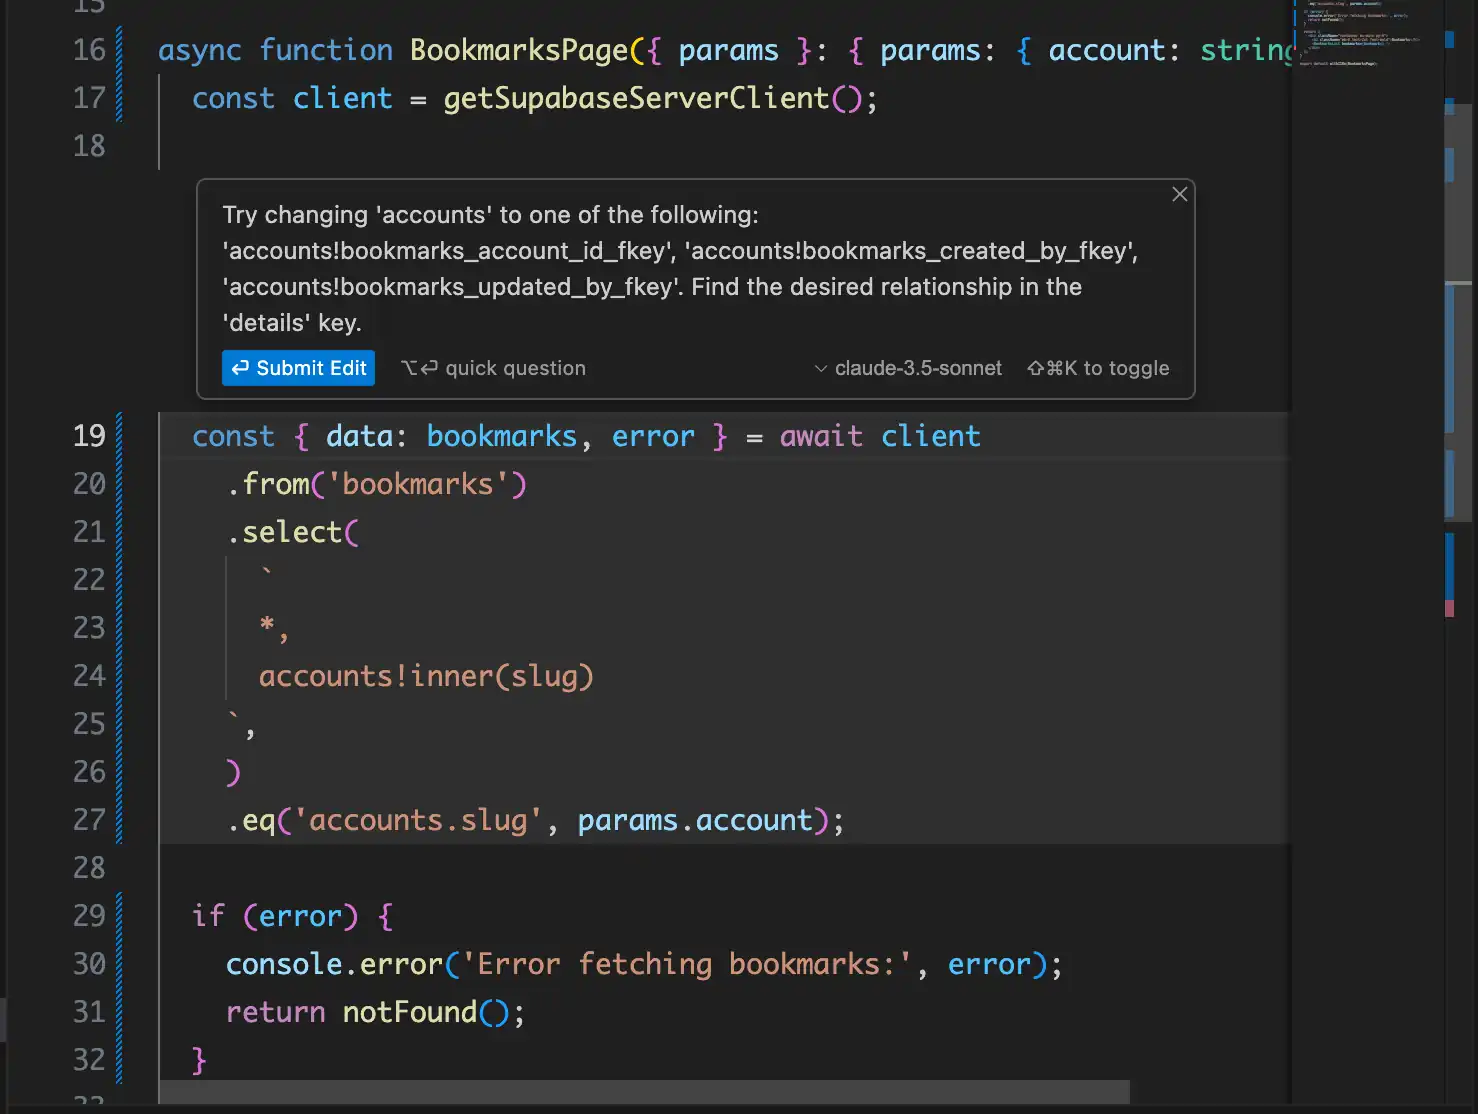
Task: Click the 'accounts.slug' string in .eq()
Action: (418, 820)
